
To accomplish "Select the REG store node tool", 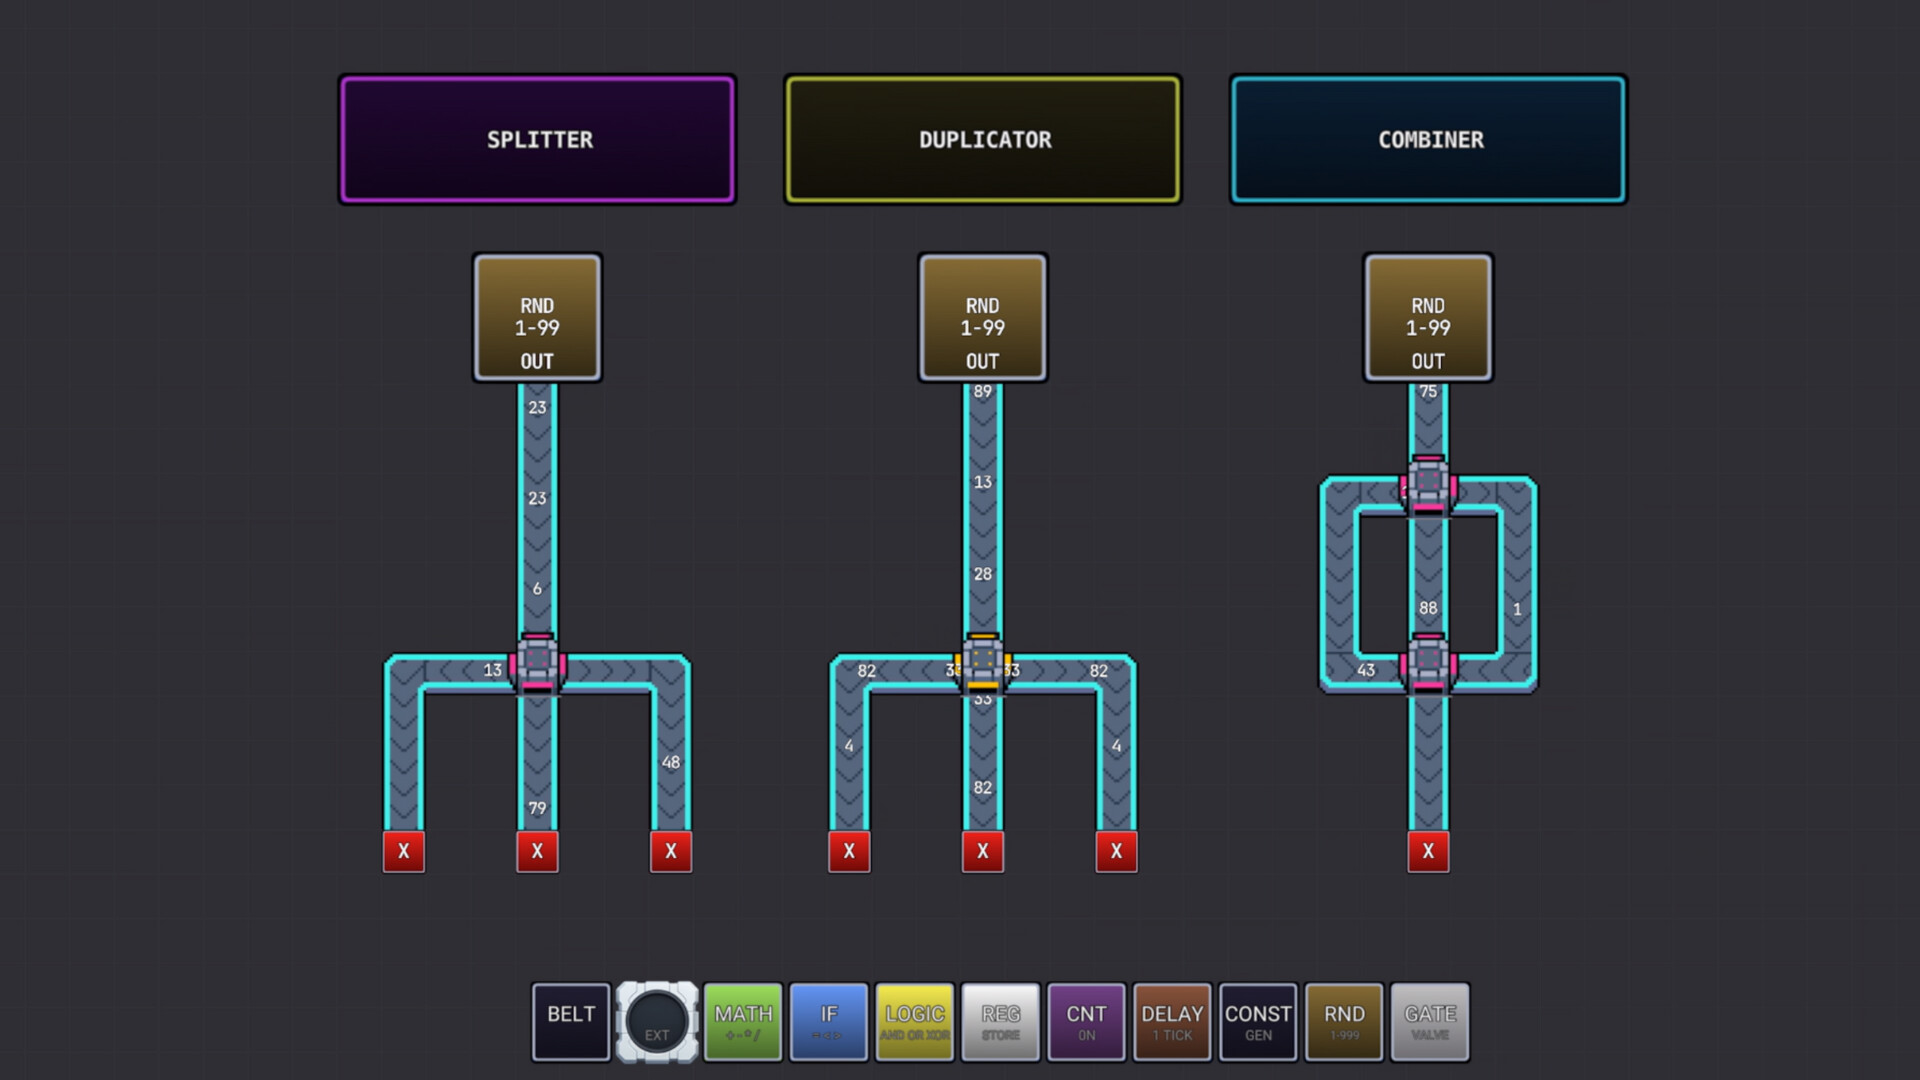I will click(999, 1021).
